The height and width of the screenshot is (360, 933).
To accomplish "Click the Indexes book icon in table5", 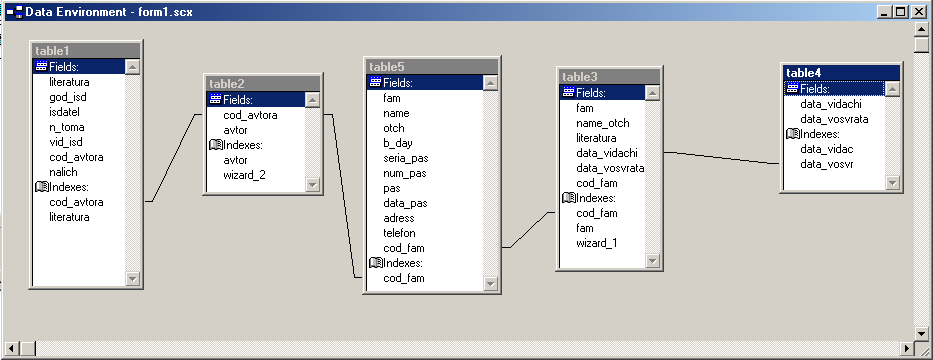I will [x=375, y=262].
